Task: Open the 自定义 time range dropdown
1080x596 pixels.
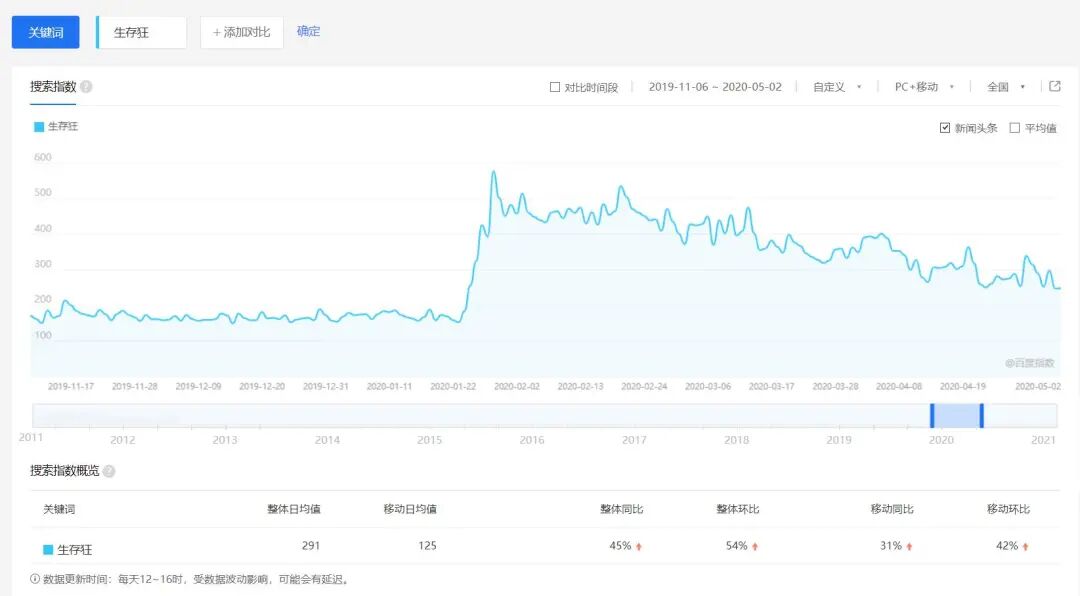Action: tap(837, 87)
